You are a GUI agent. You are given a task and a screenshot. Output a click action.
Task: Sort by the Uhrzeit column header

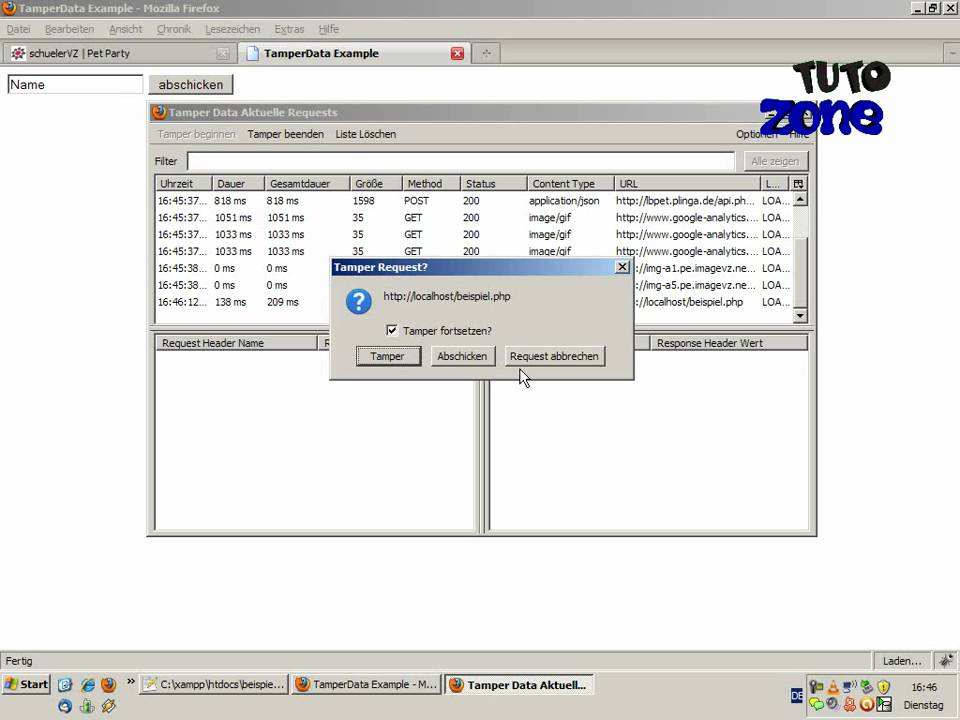[184, 184]
